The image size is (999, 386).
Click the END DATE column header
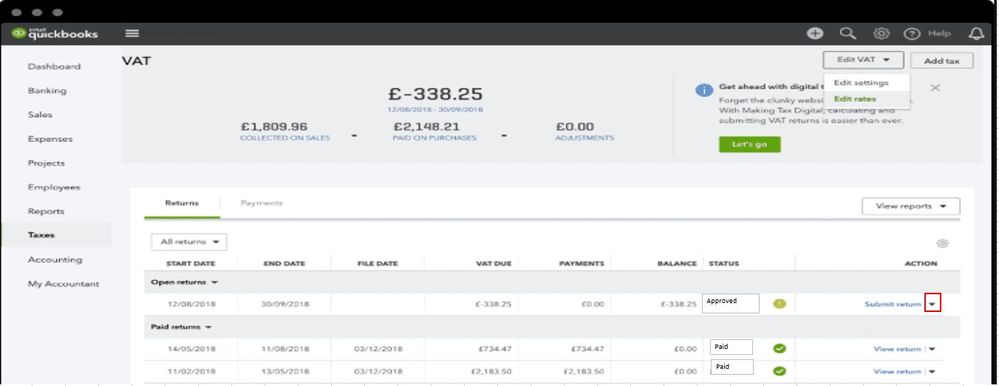(x=284, y=264)
